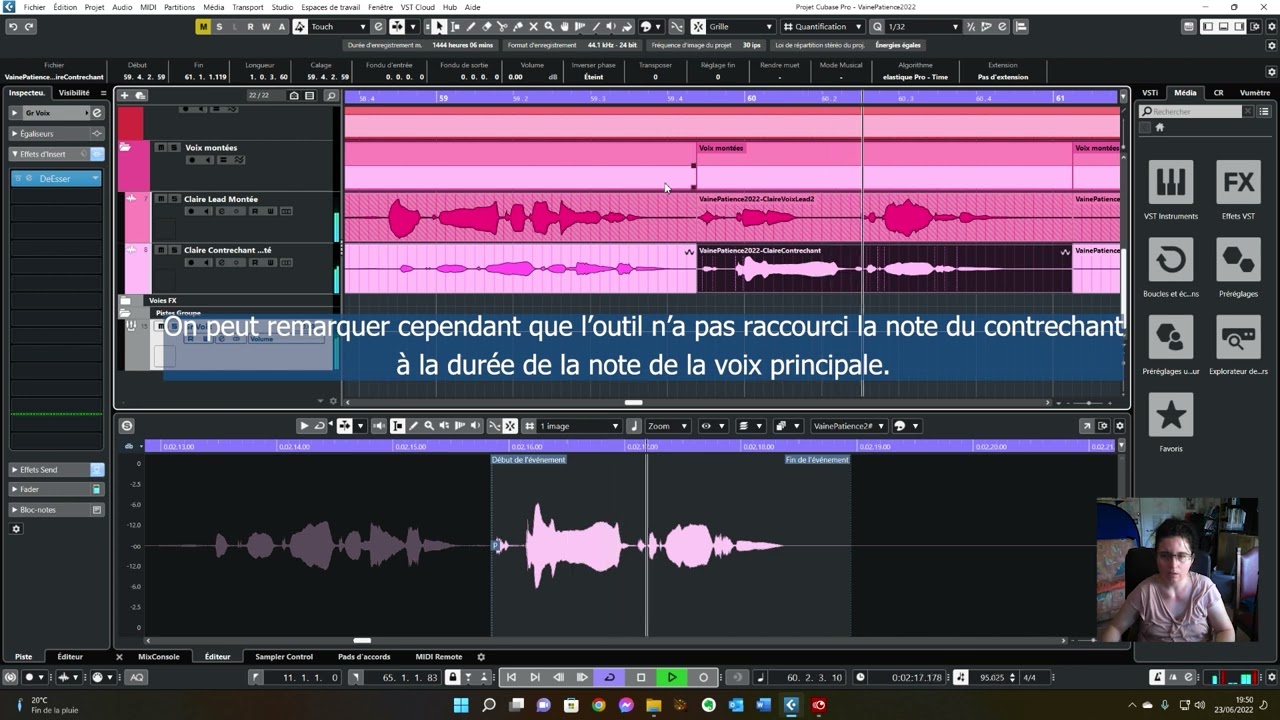Select the Draw pencil tool
This screenshot has width=1280, height=720.
tap(470, 27)
